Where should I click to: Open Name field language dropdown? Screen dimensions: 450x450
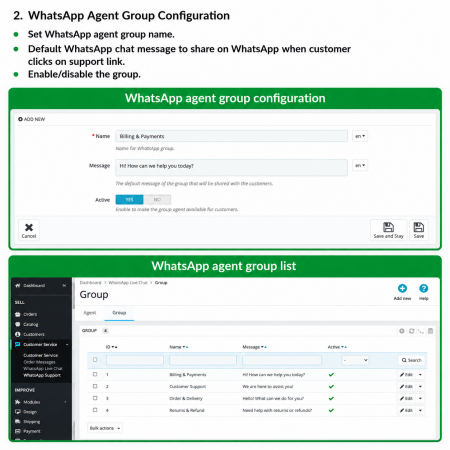pos(360,136)
